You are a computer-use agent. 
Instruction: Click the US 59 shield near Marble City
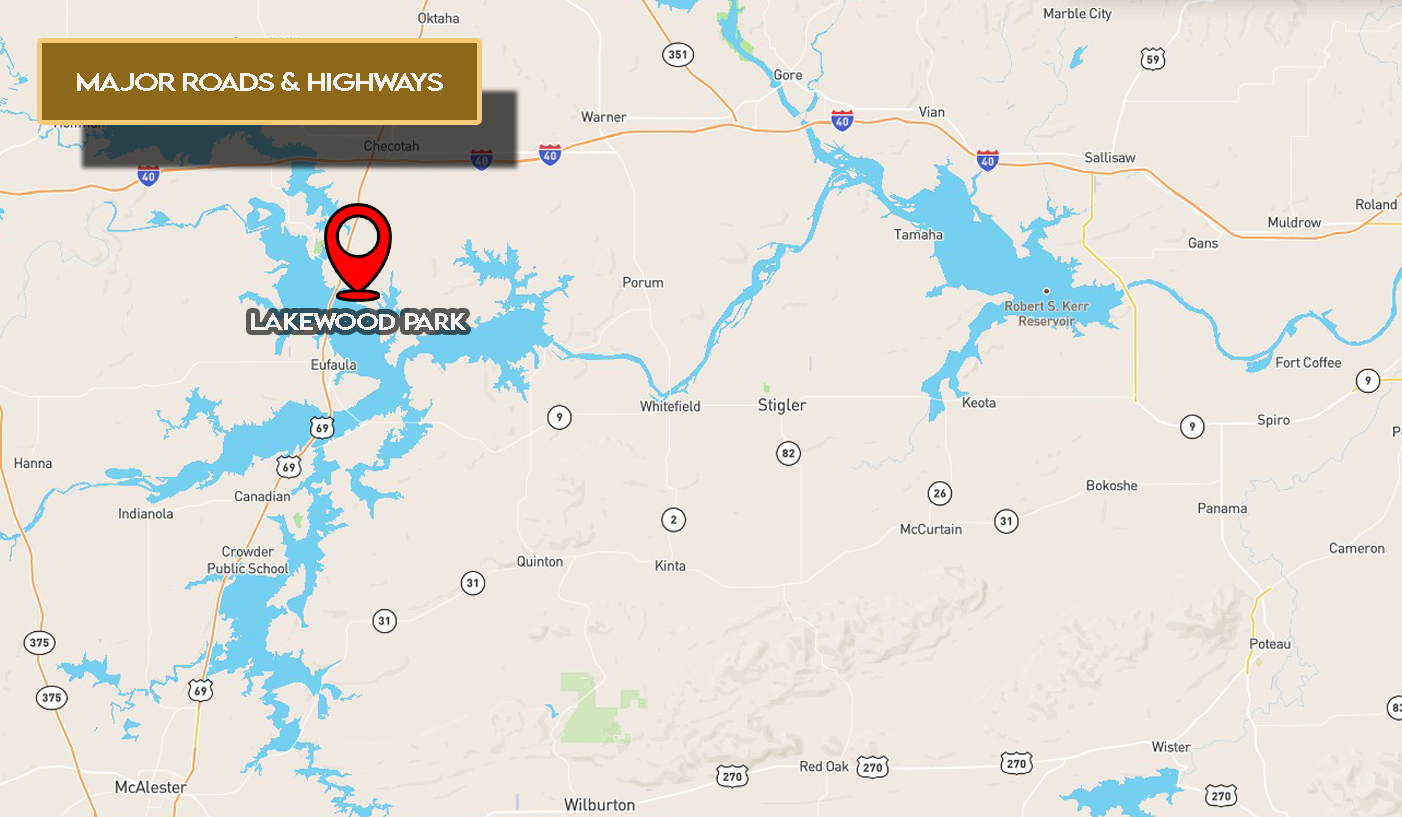point(1152,59)
